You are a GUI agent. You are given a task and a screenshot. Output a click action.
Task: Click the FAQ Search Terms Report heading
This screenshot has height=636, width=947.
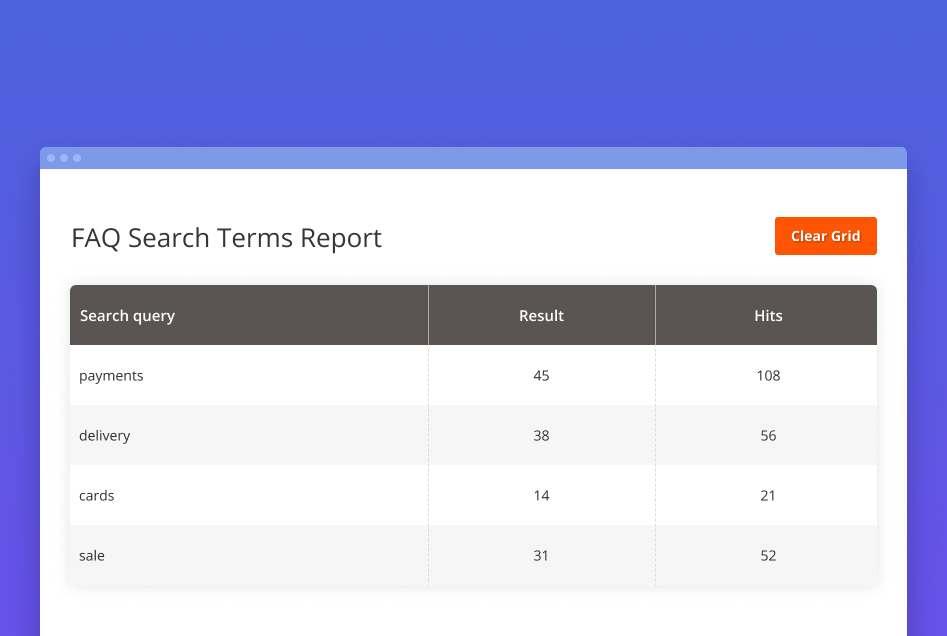(226, 238)
